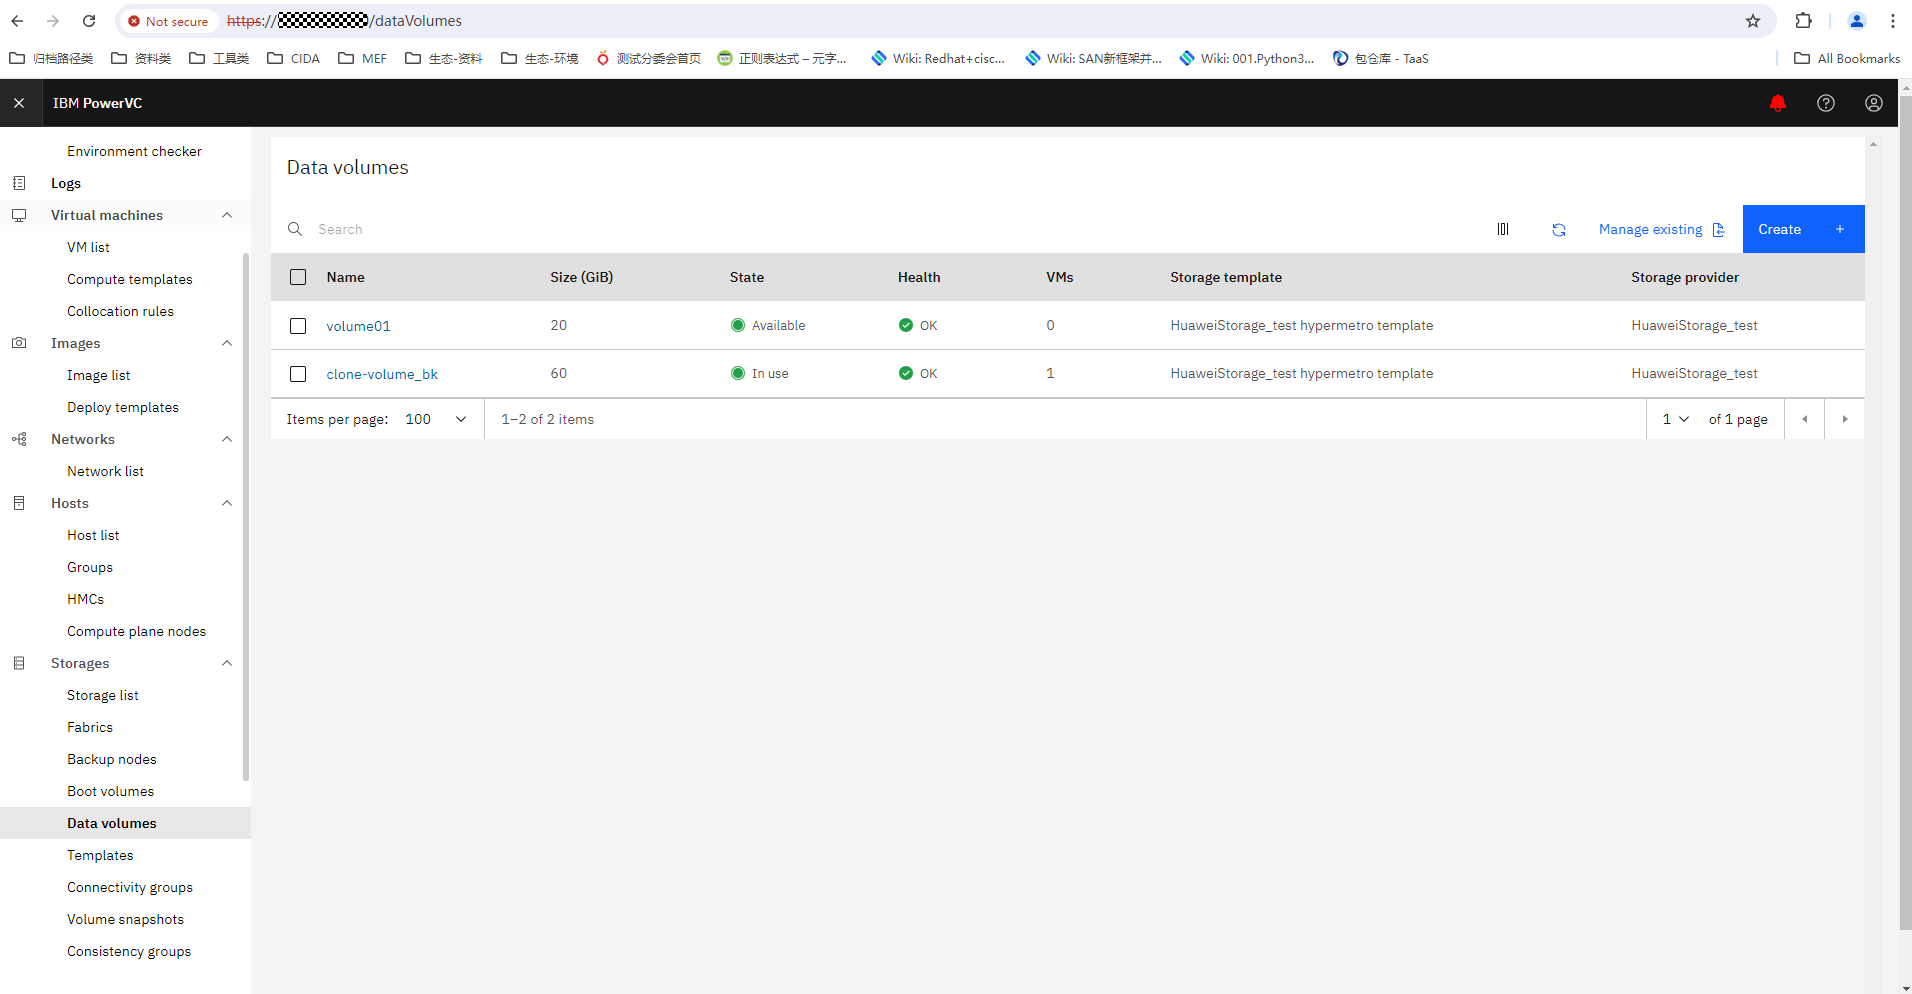Open the user profile icon in header

[x=1874, y=103]
